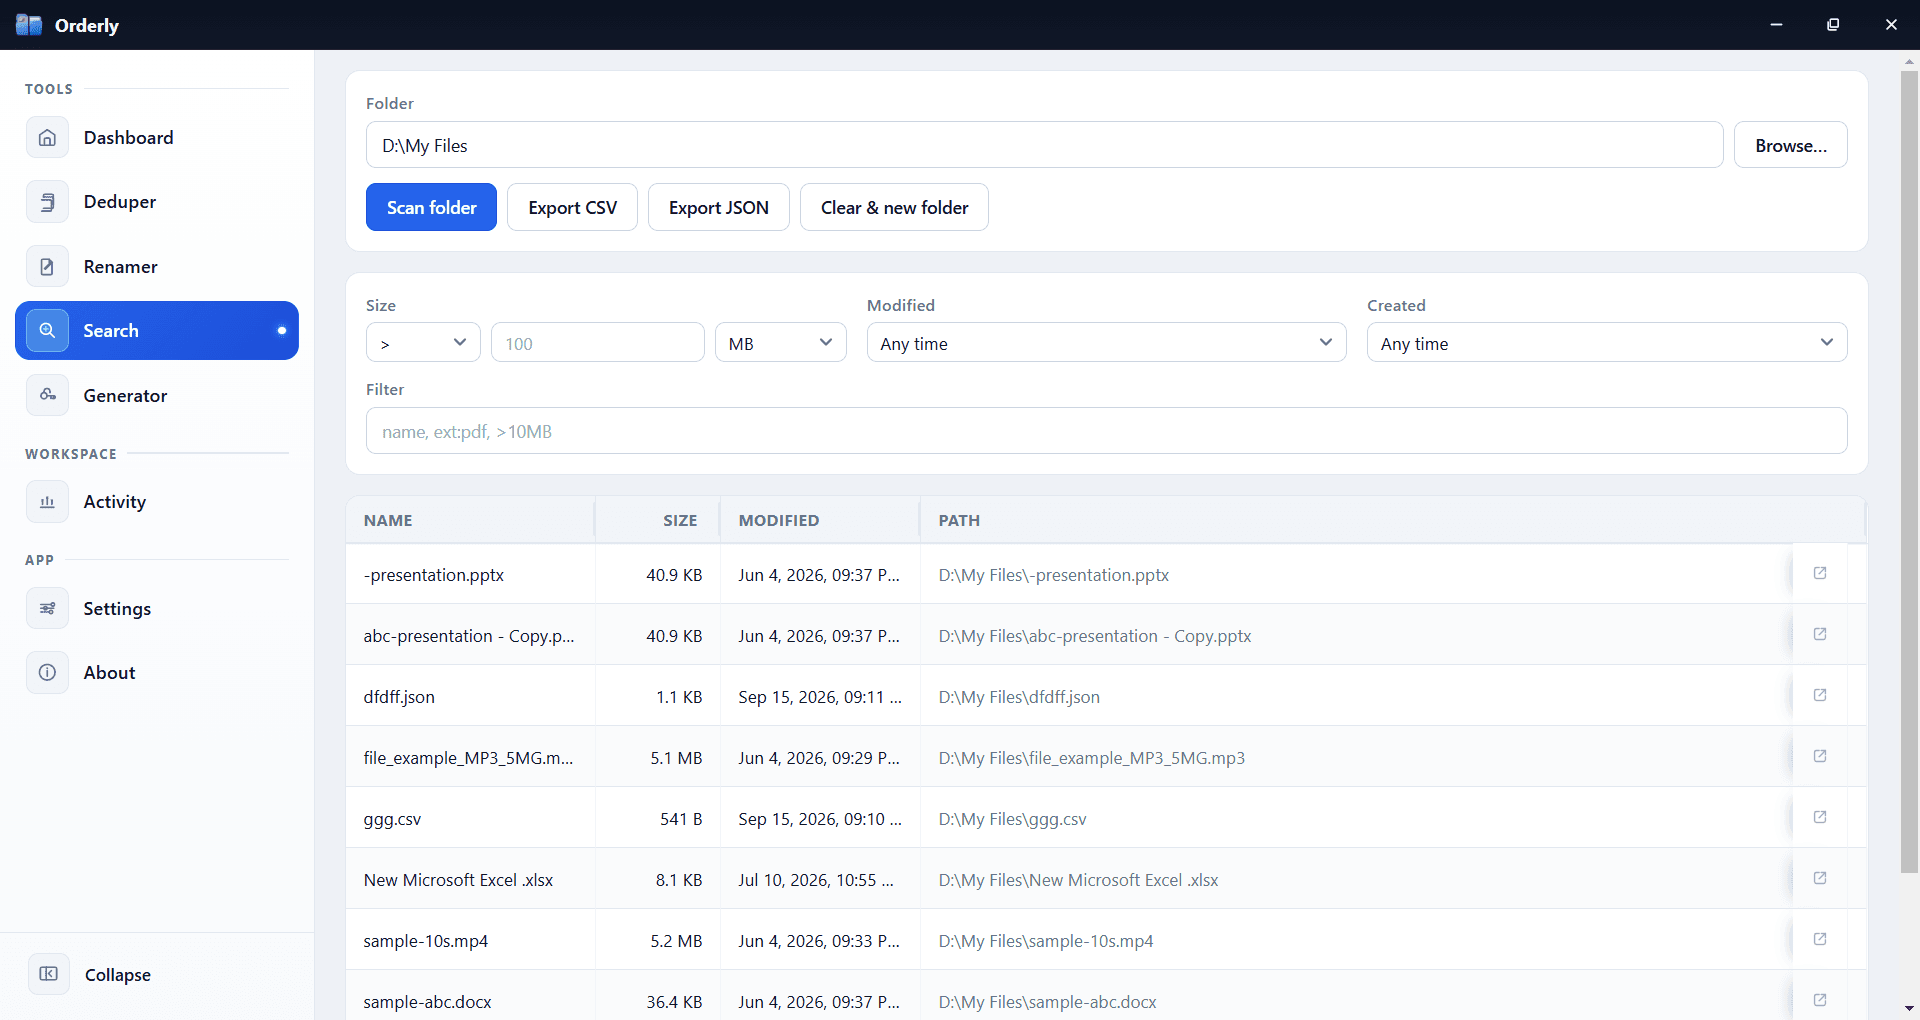Click the Settings sliders icon
Image resolution: width=1920 pixels, height=1020 pixels.
(47, 609)
